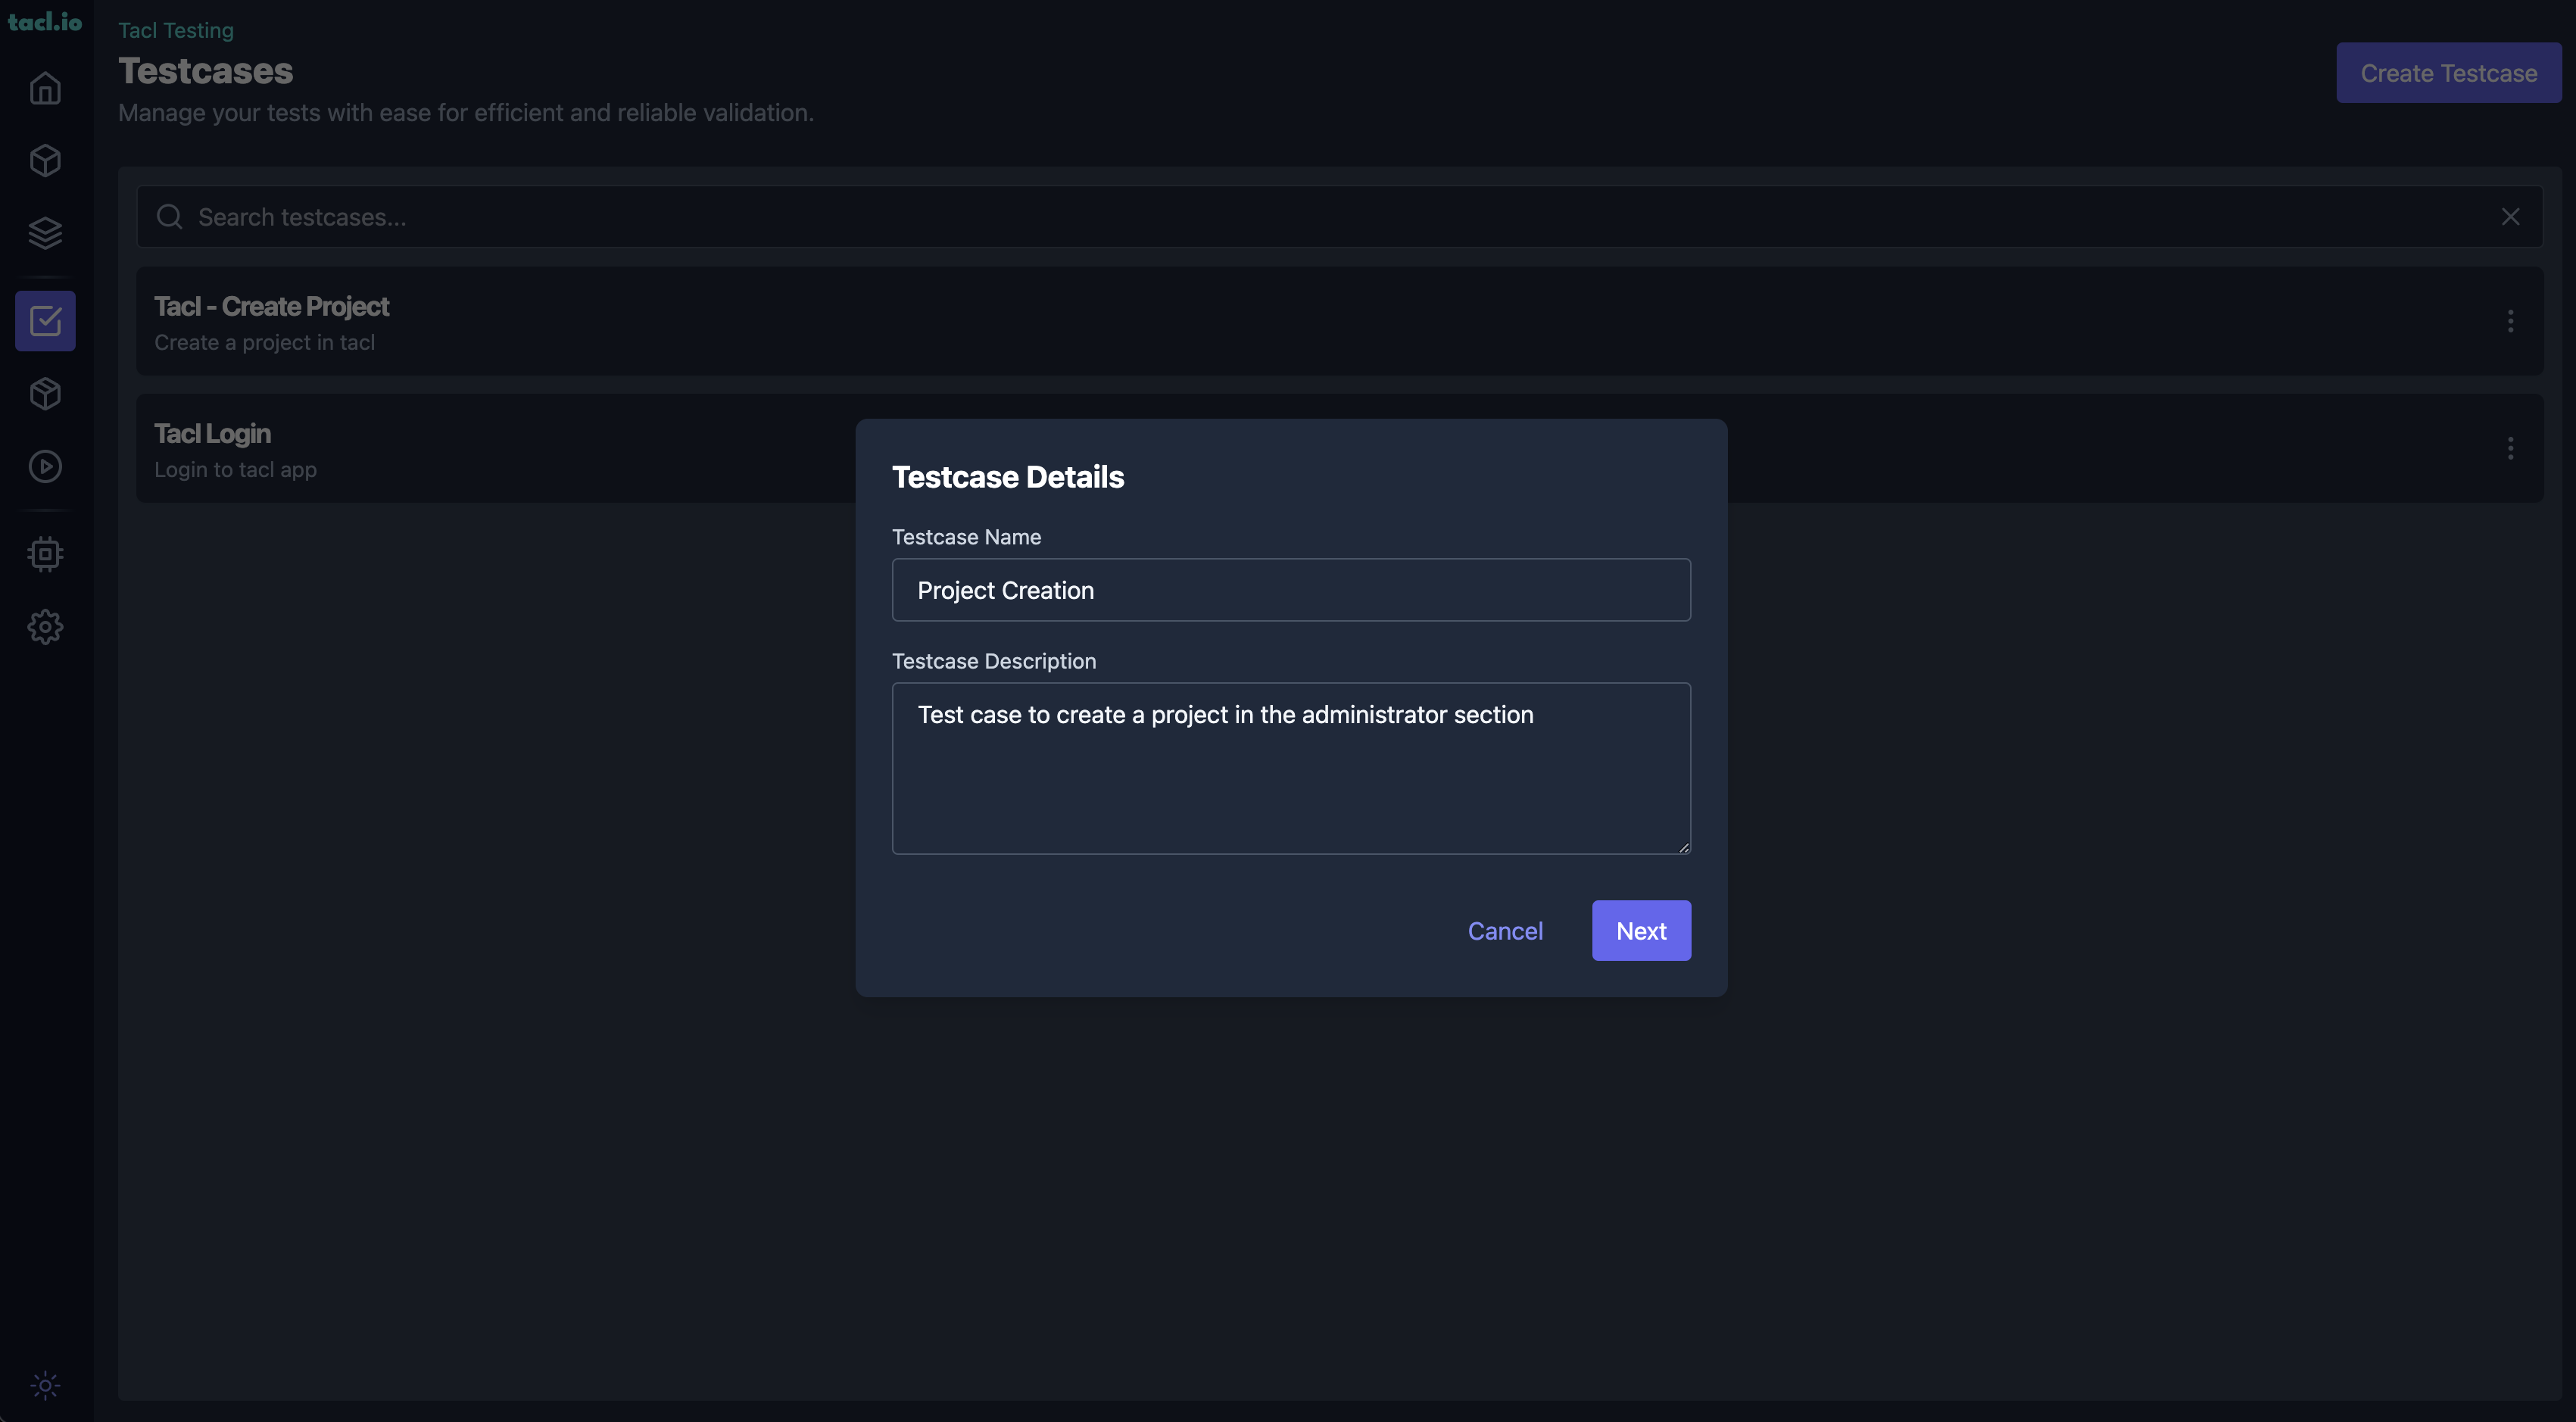Viewport: 2576px width, 1422px height.
Task: Click 'Create a project in tacl' description
Action: [x=264, y=342]
